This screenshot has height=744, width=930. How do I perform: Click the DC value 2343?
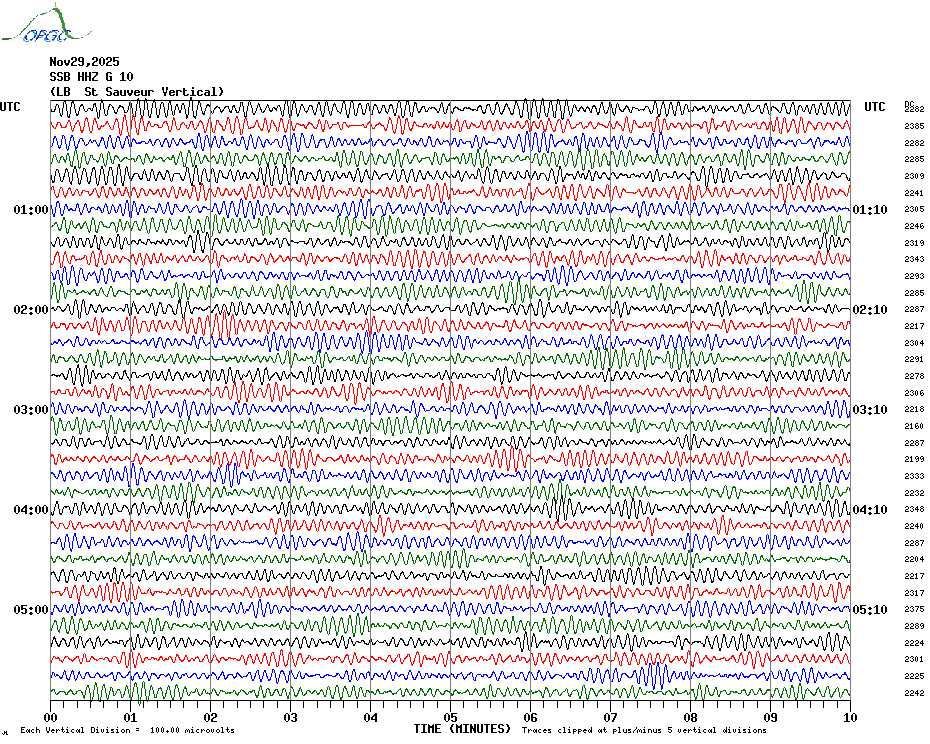tap(914, 259)
